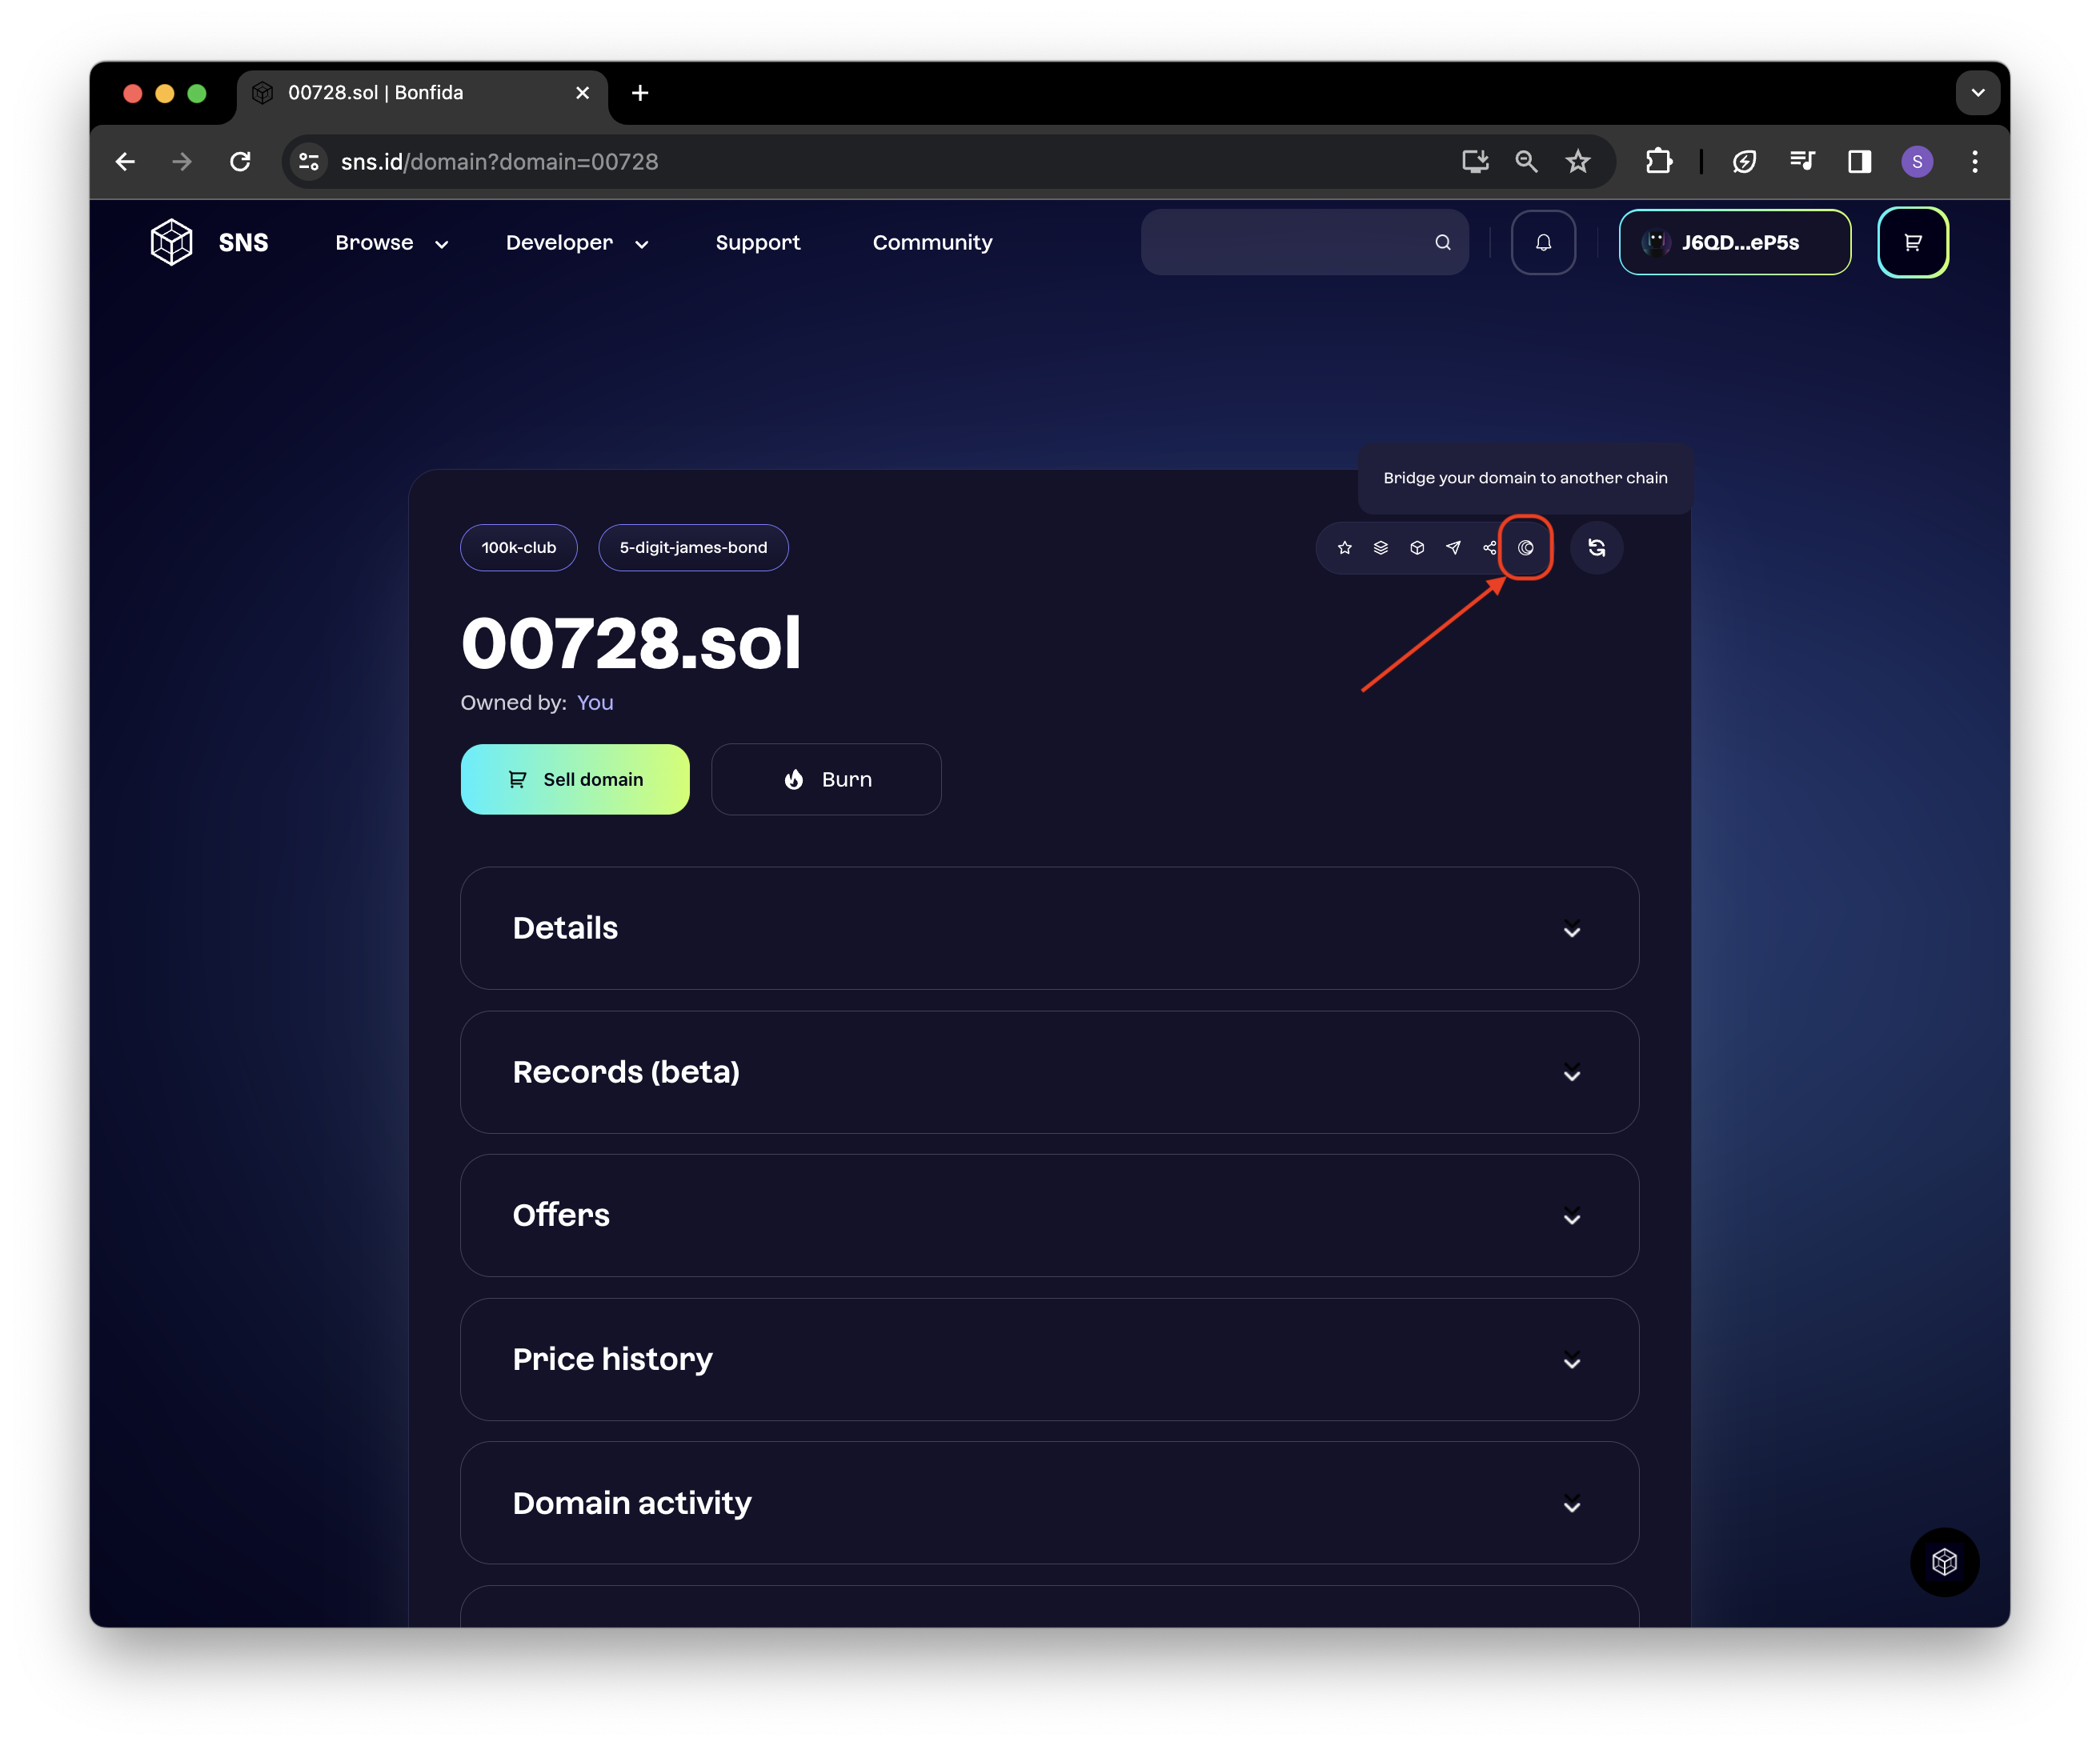This screenshot has height=1746, width=2100.
Task: Open the Chrome three-dot menu
Action: coord(1974,162)
